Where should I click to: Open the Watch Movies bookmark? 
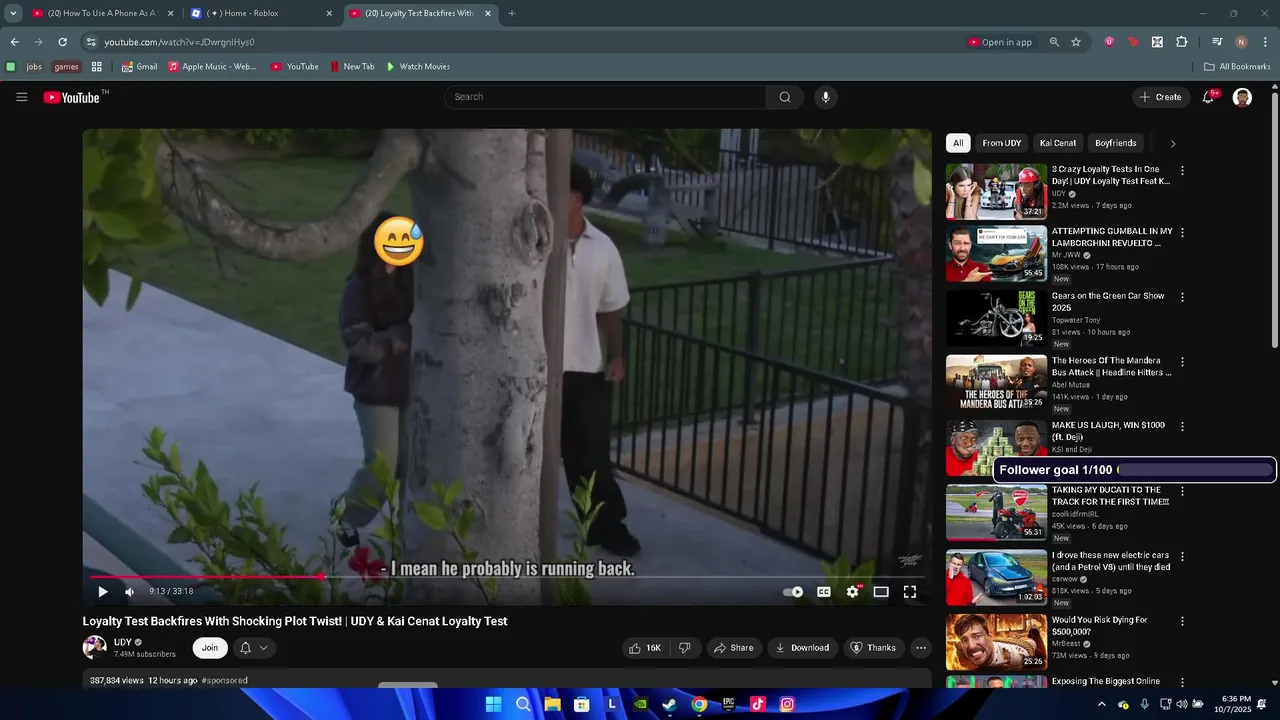pyautogui.click(x=418, y=67)
